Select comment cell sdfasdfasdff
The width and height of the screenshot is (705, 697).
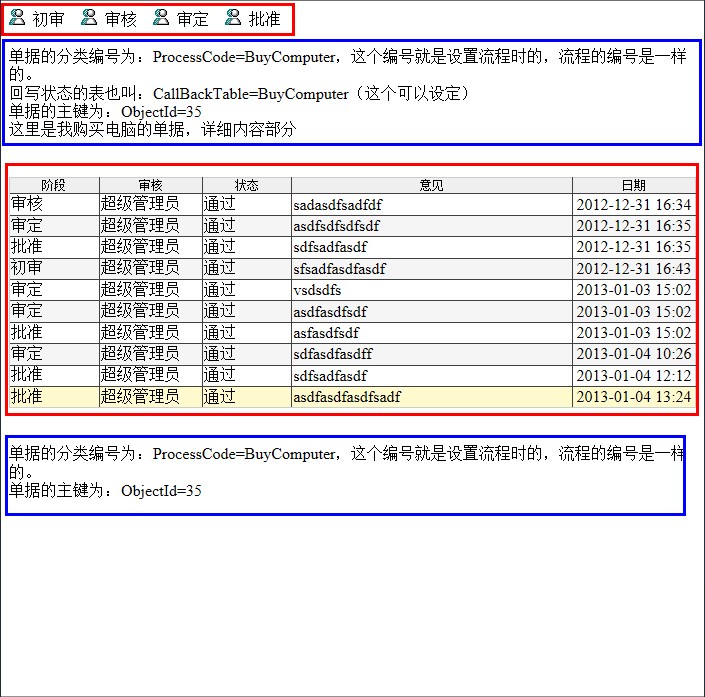coord(432,354)
